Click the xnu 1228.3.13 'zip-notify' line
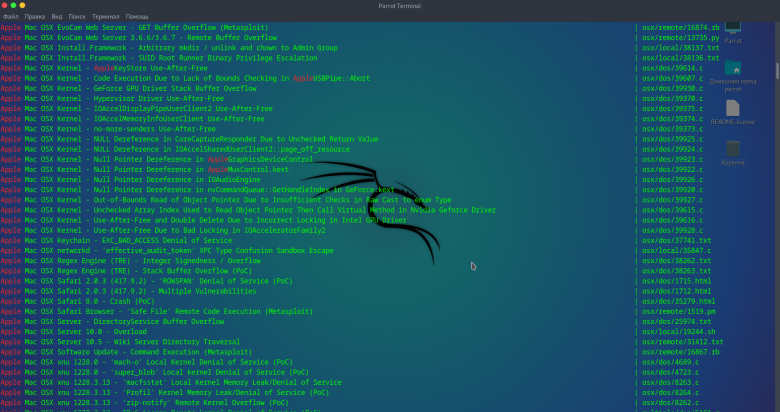780x412 pixels. [x=144, y=403]
